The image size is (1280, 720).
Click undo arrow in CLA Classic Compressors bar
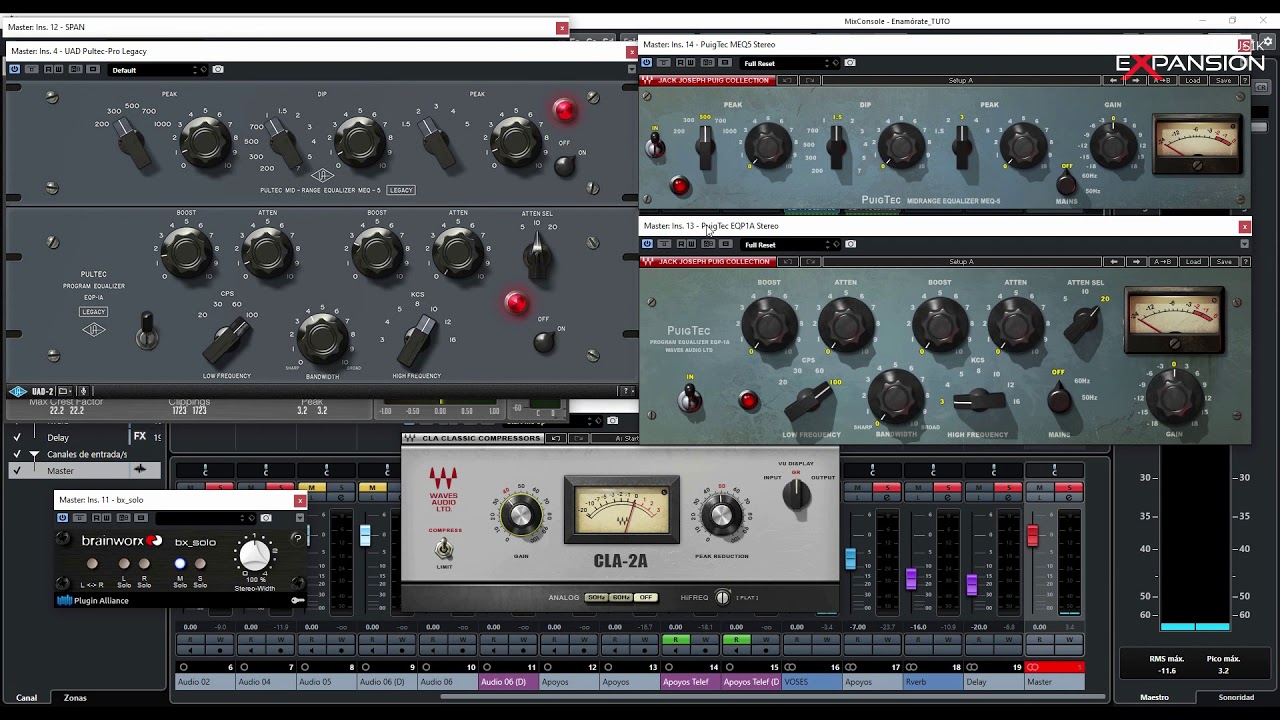click(x=557, y=438)
